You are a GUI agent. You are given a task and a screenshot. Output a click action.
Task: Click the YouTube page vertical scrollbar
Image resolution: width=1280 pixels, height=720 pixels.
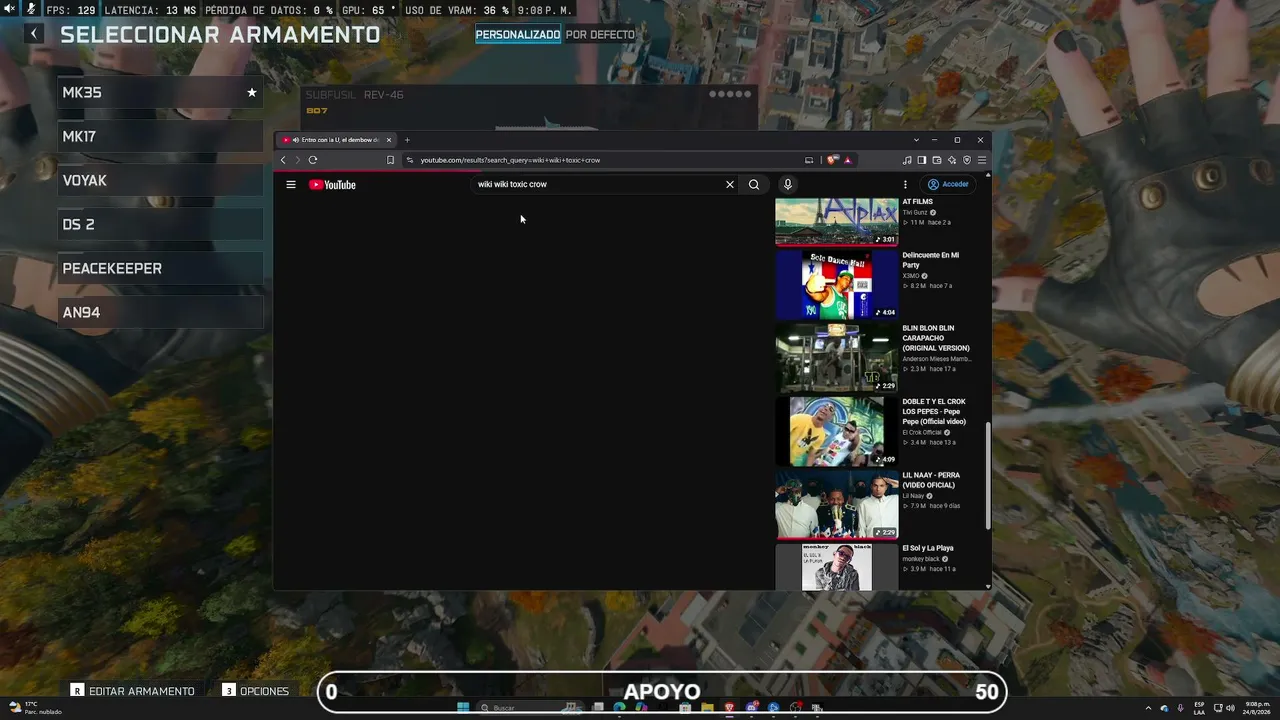988,475
